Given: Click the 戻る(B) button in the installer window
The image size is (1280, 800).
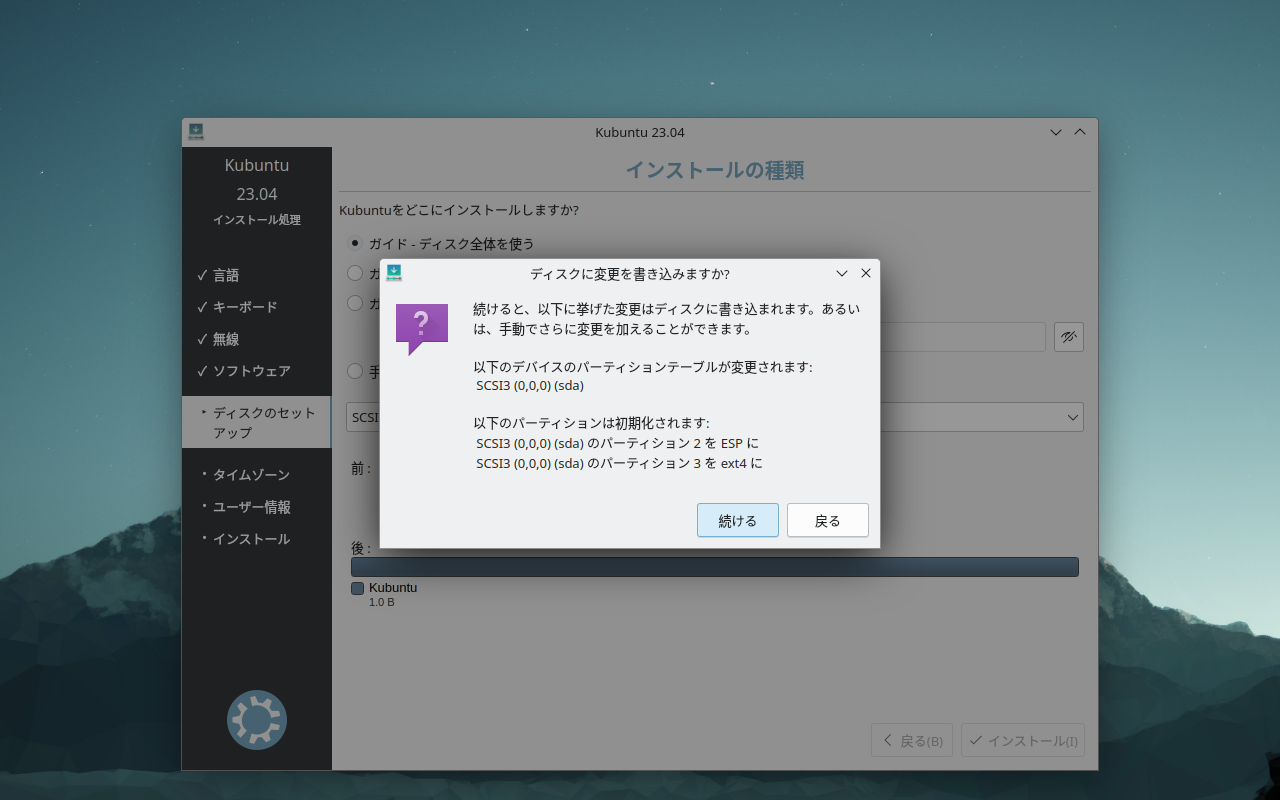Looking at the screenshot, I should 912,741.
